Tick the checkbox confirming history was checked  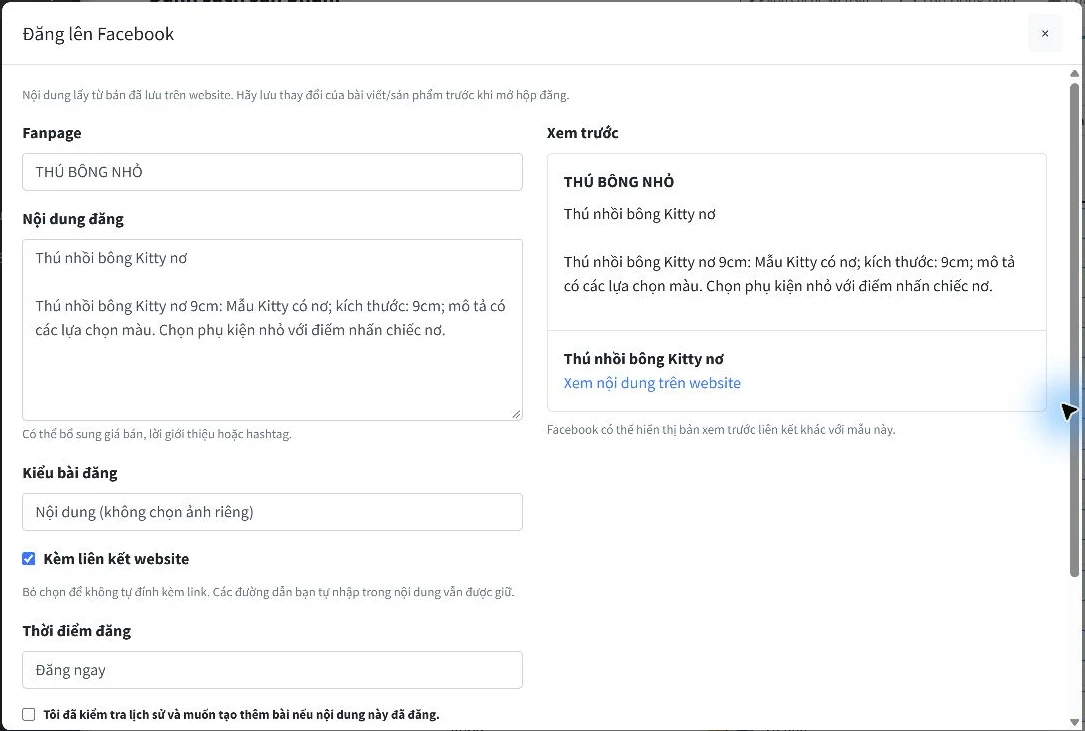[28, 714]
